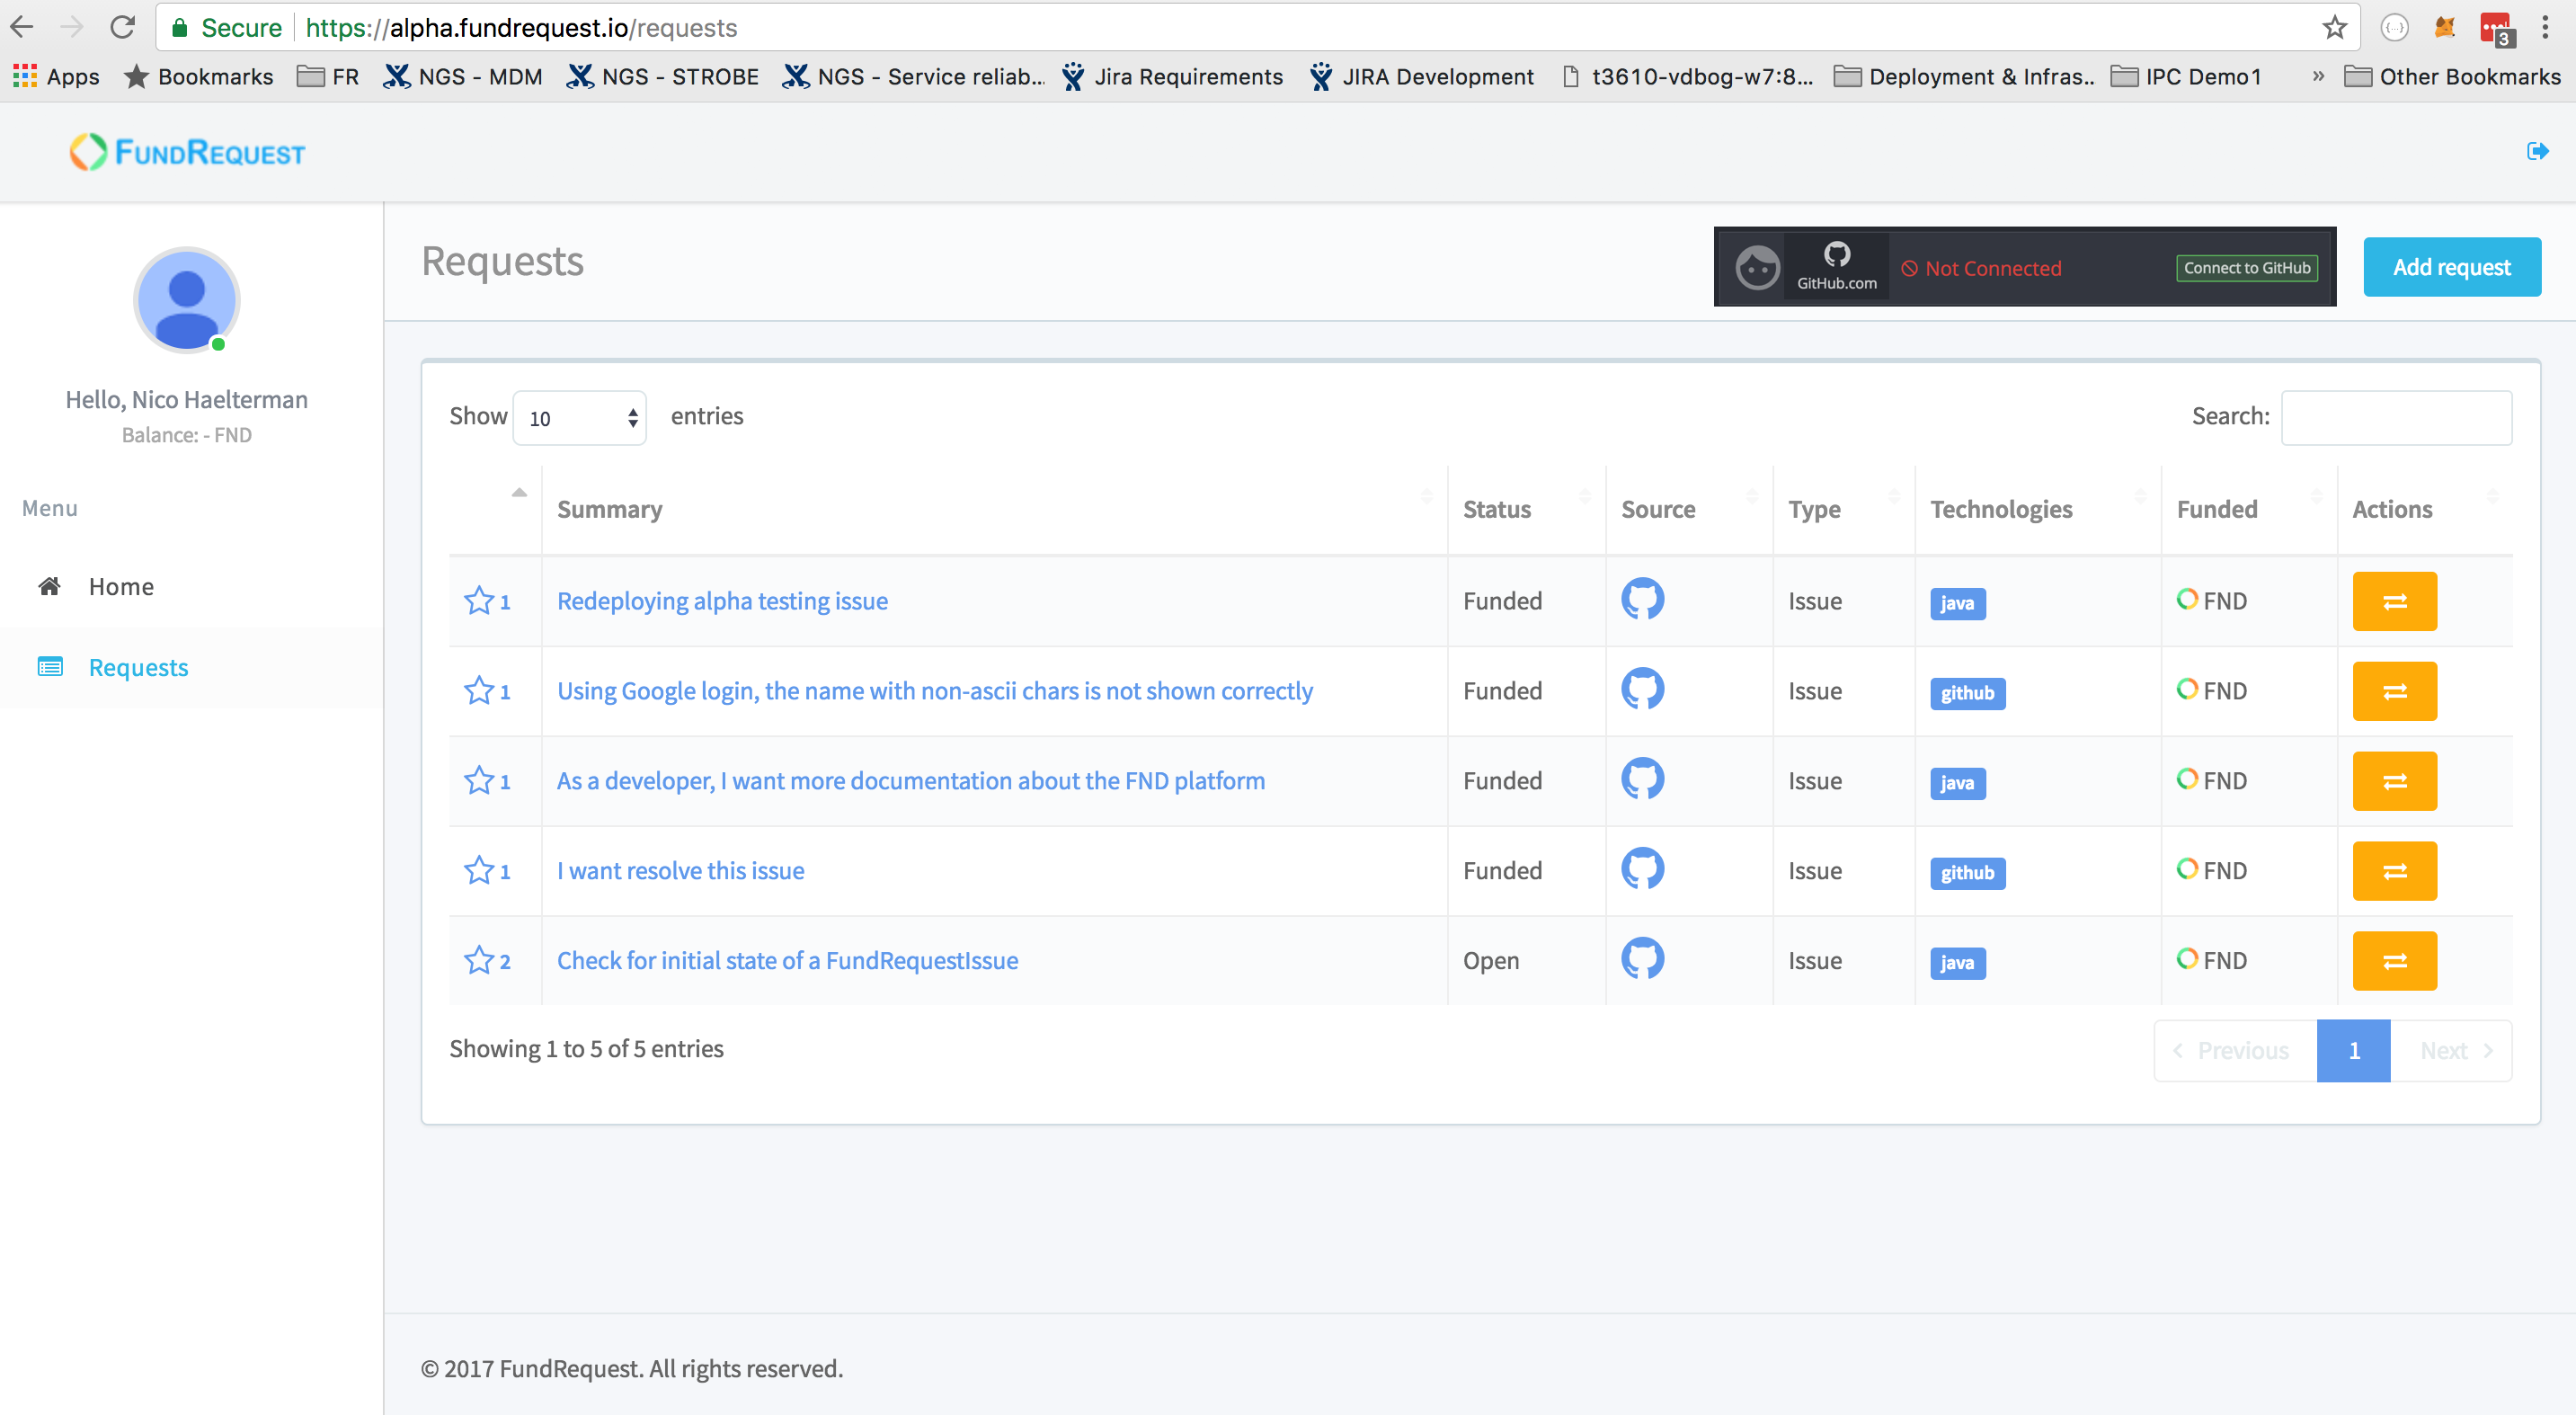The height and width of the screenshot is (1415, 2576).
Task: Sort table by Summary column
Action: point(610,509)
